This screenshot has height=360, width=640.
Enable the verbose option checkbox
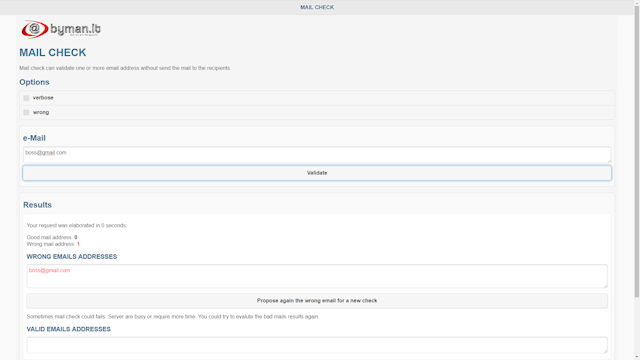click(26, 98)
